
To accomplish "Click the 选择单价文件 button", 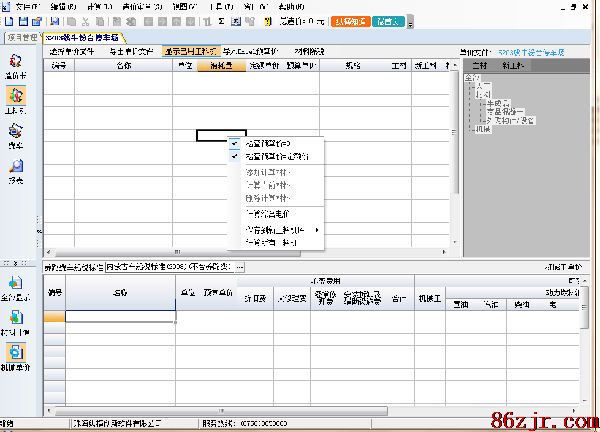I will (72, 50).
